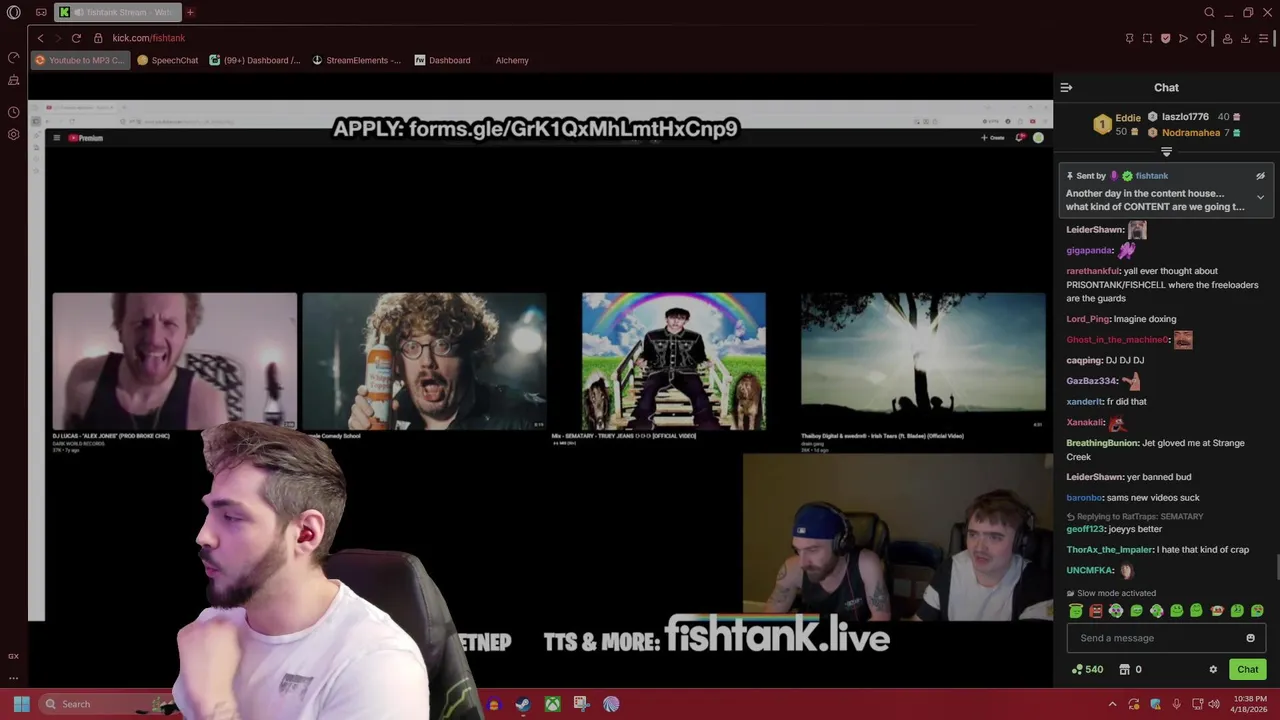Open the Dashboard bookmark
Screen dimensions: 1280x720
(442, 60)
